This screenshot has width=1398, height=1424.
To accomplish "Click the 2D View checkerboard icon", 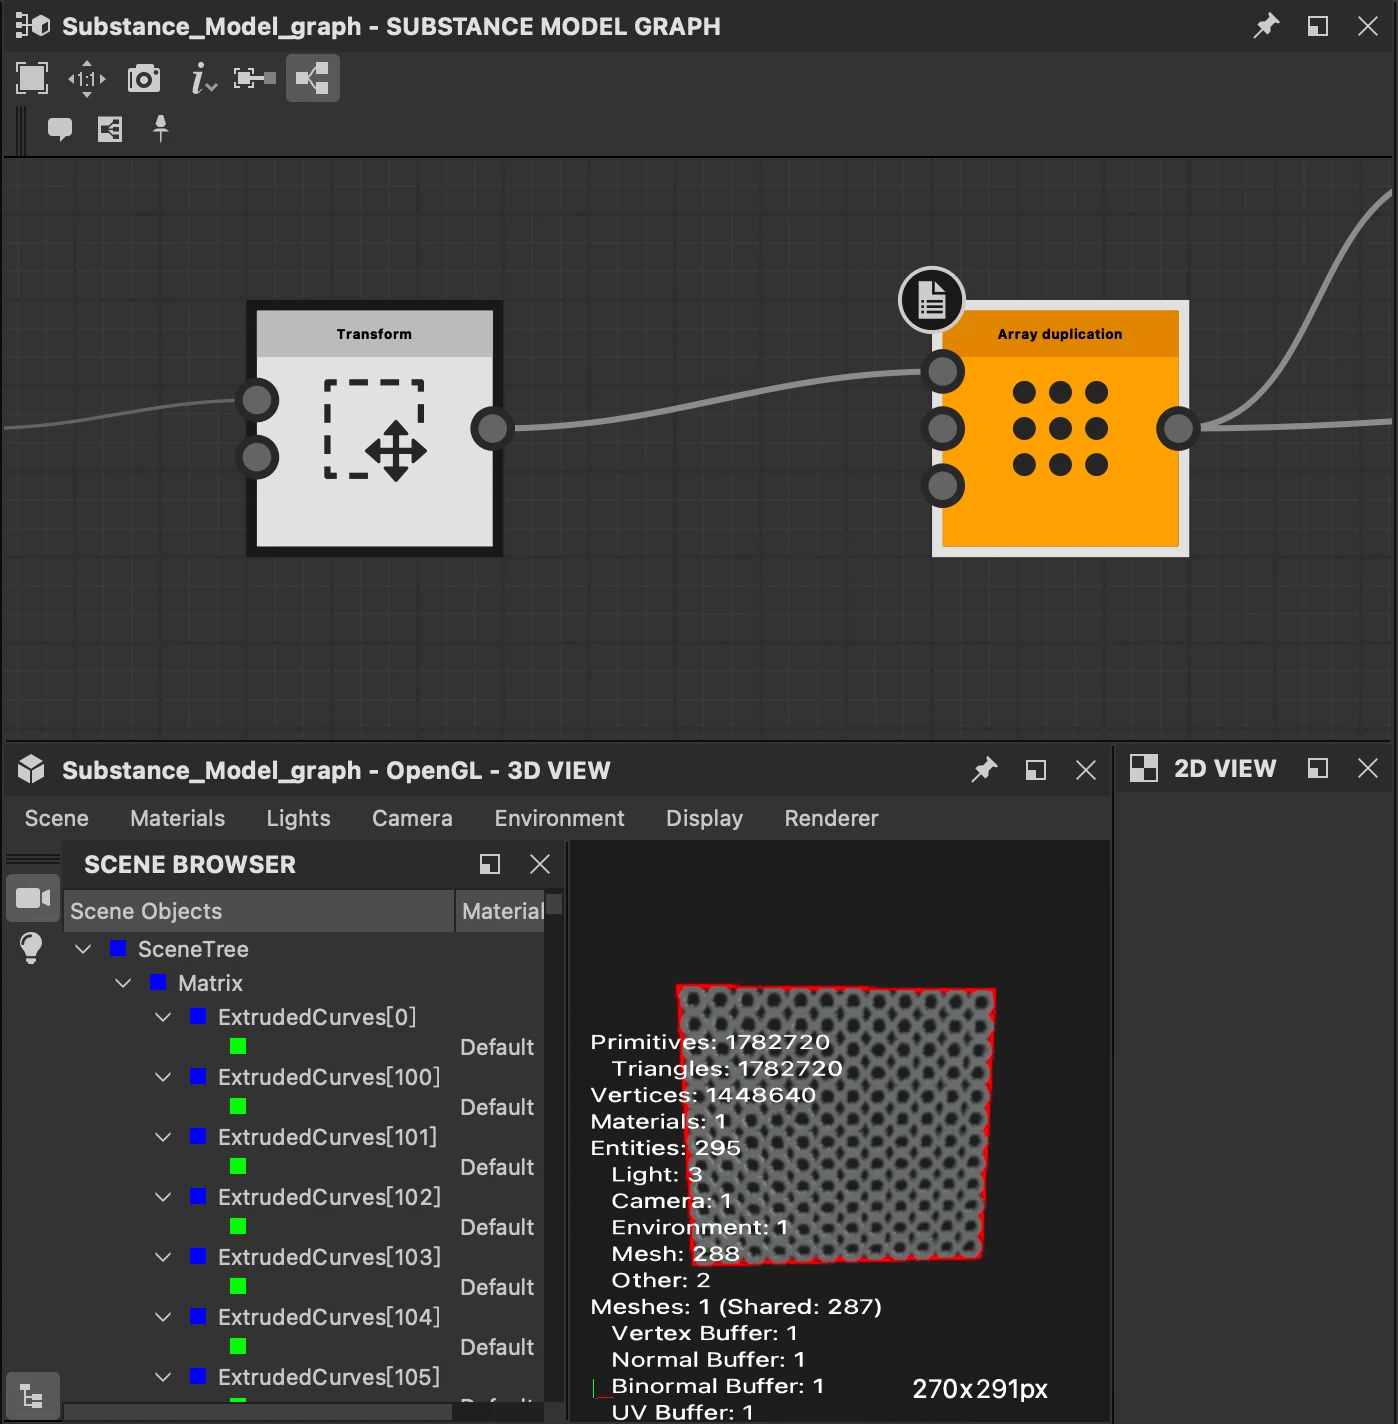I will (1143, 768).
